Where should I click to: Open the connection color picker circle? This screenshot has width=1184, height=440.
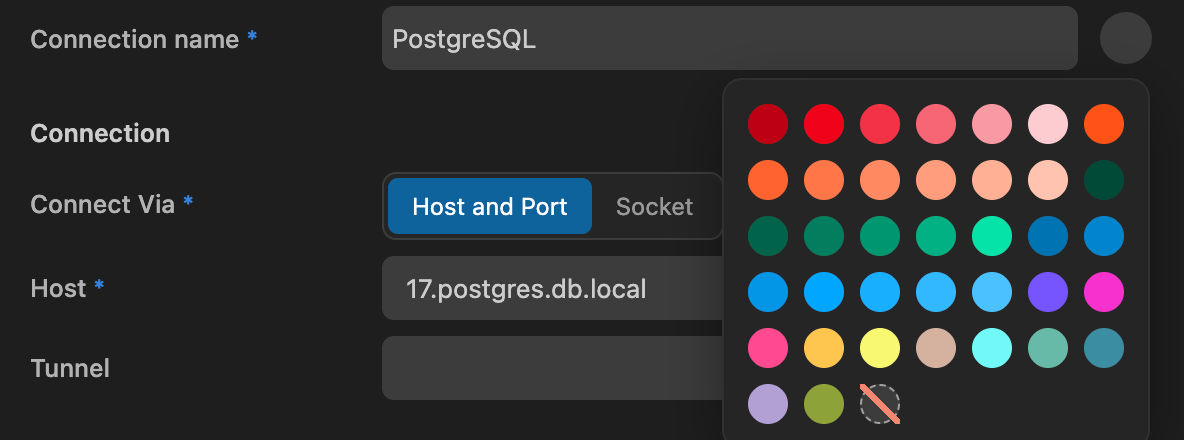[1125, 38]
